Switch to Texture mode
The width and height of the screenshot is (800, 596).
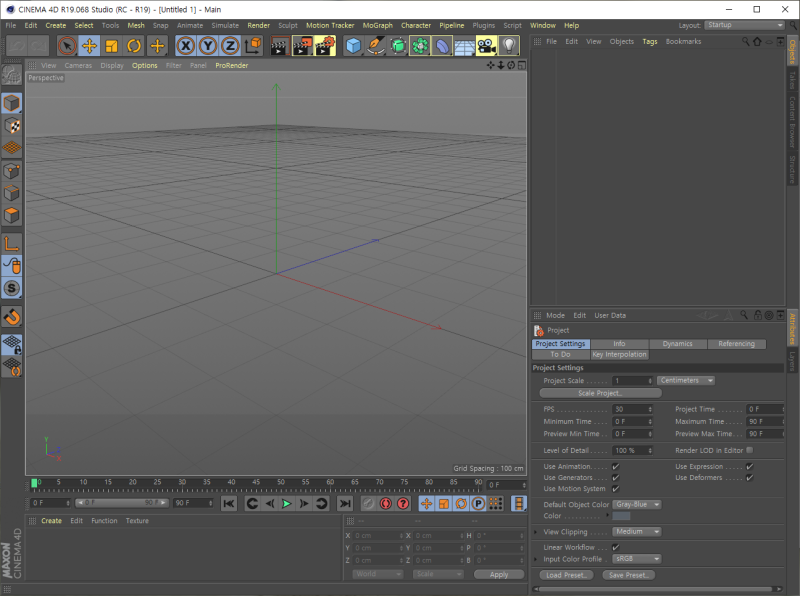pyautogui.click(x=11, y=126)
